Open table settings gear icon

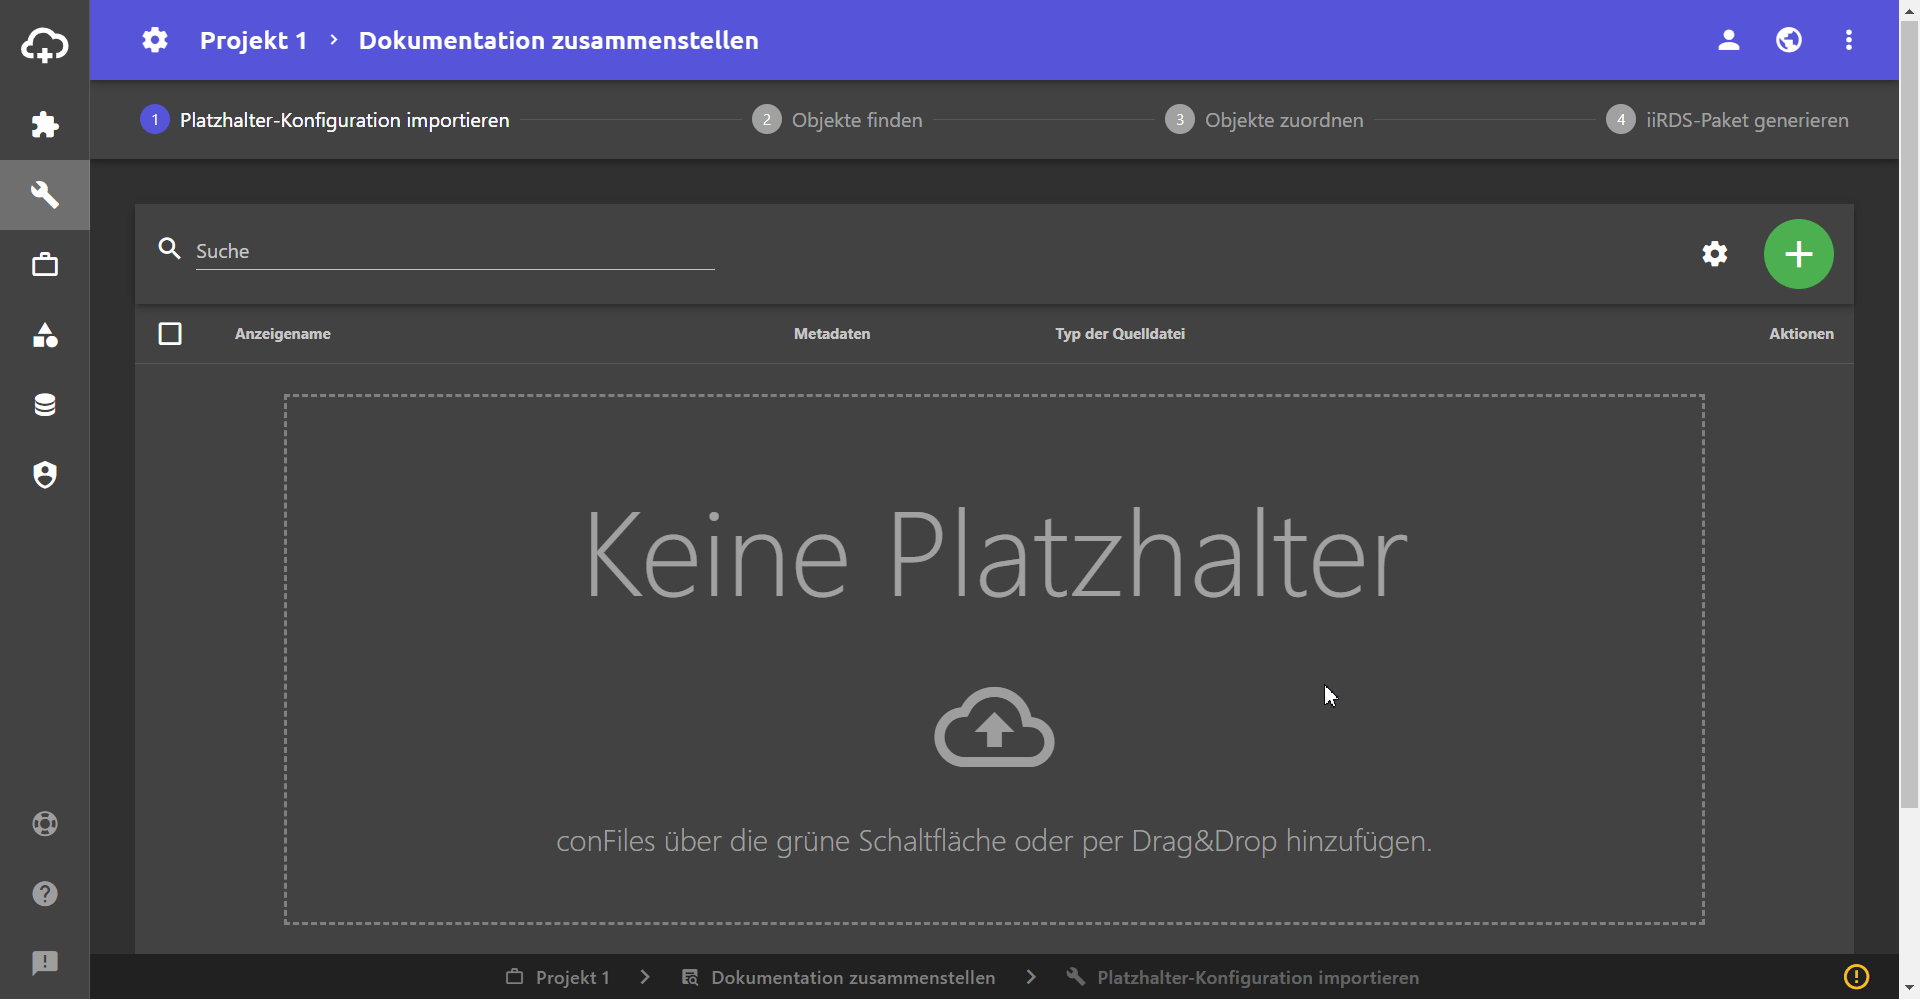pos(1715,254)
